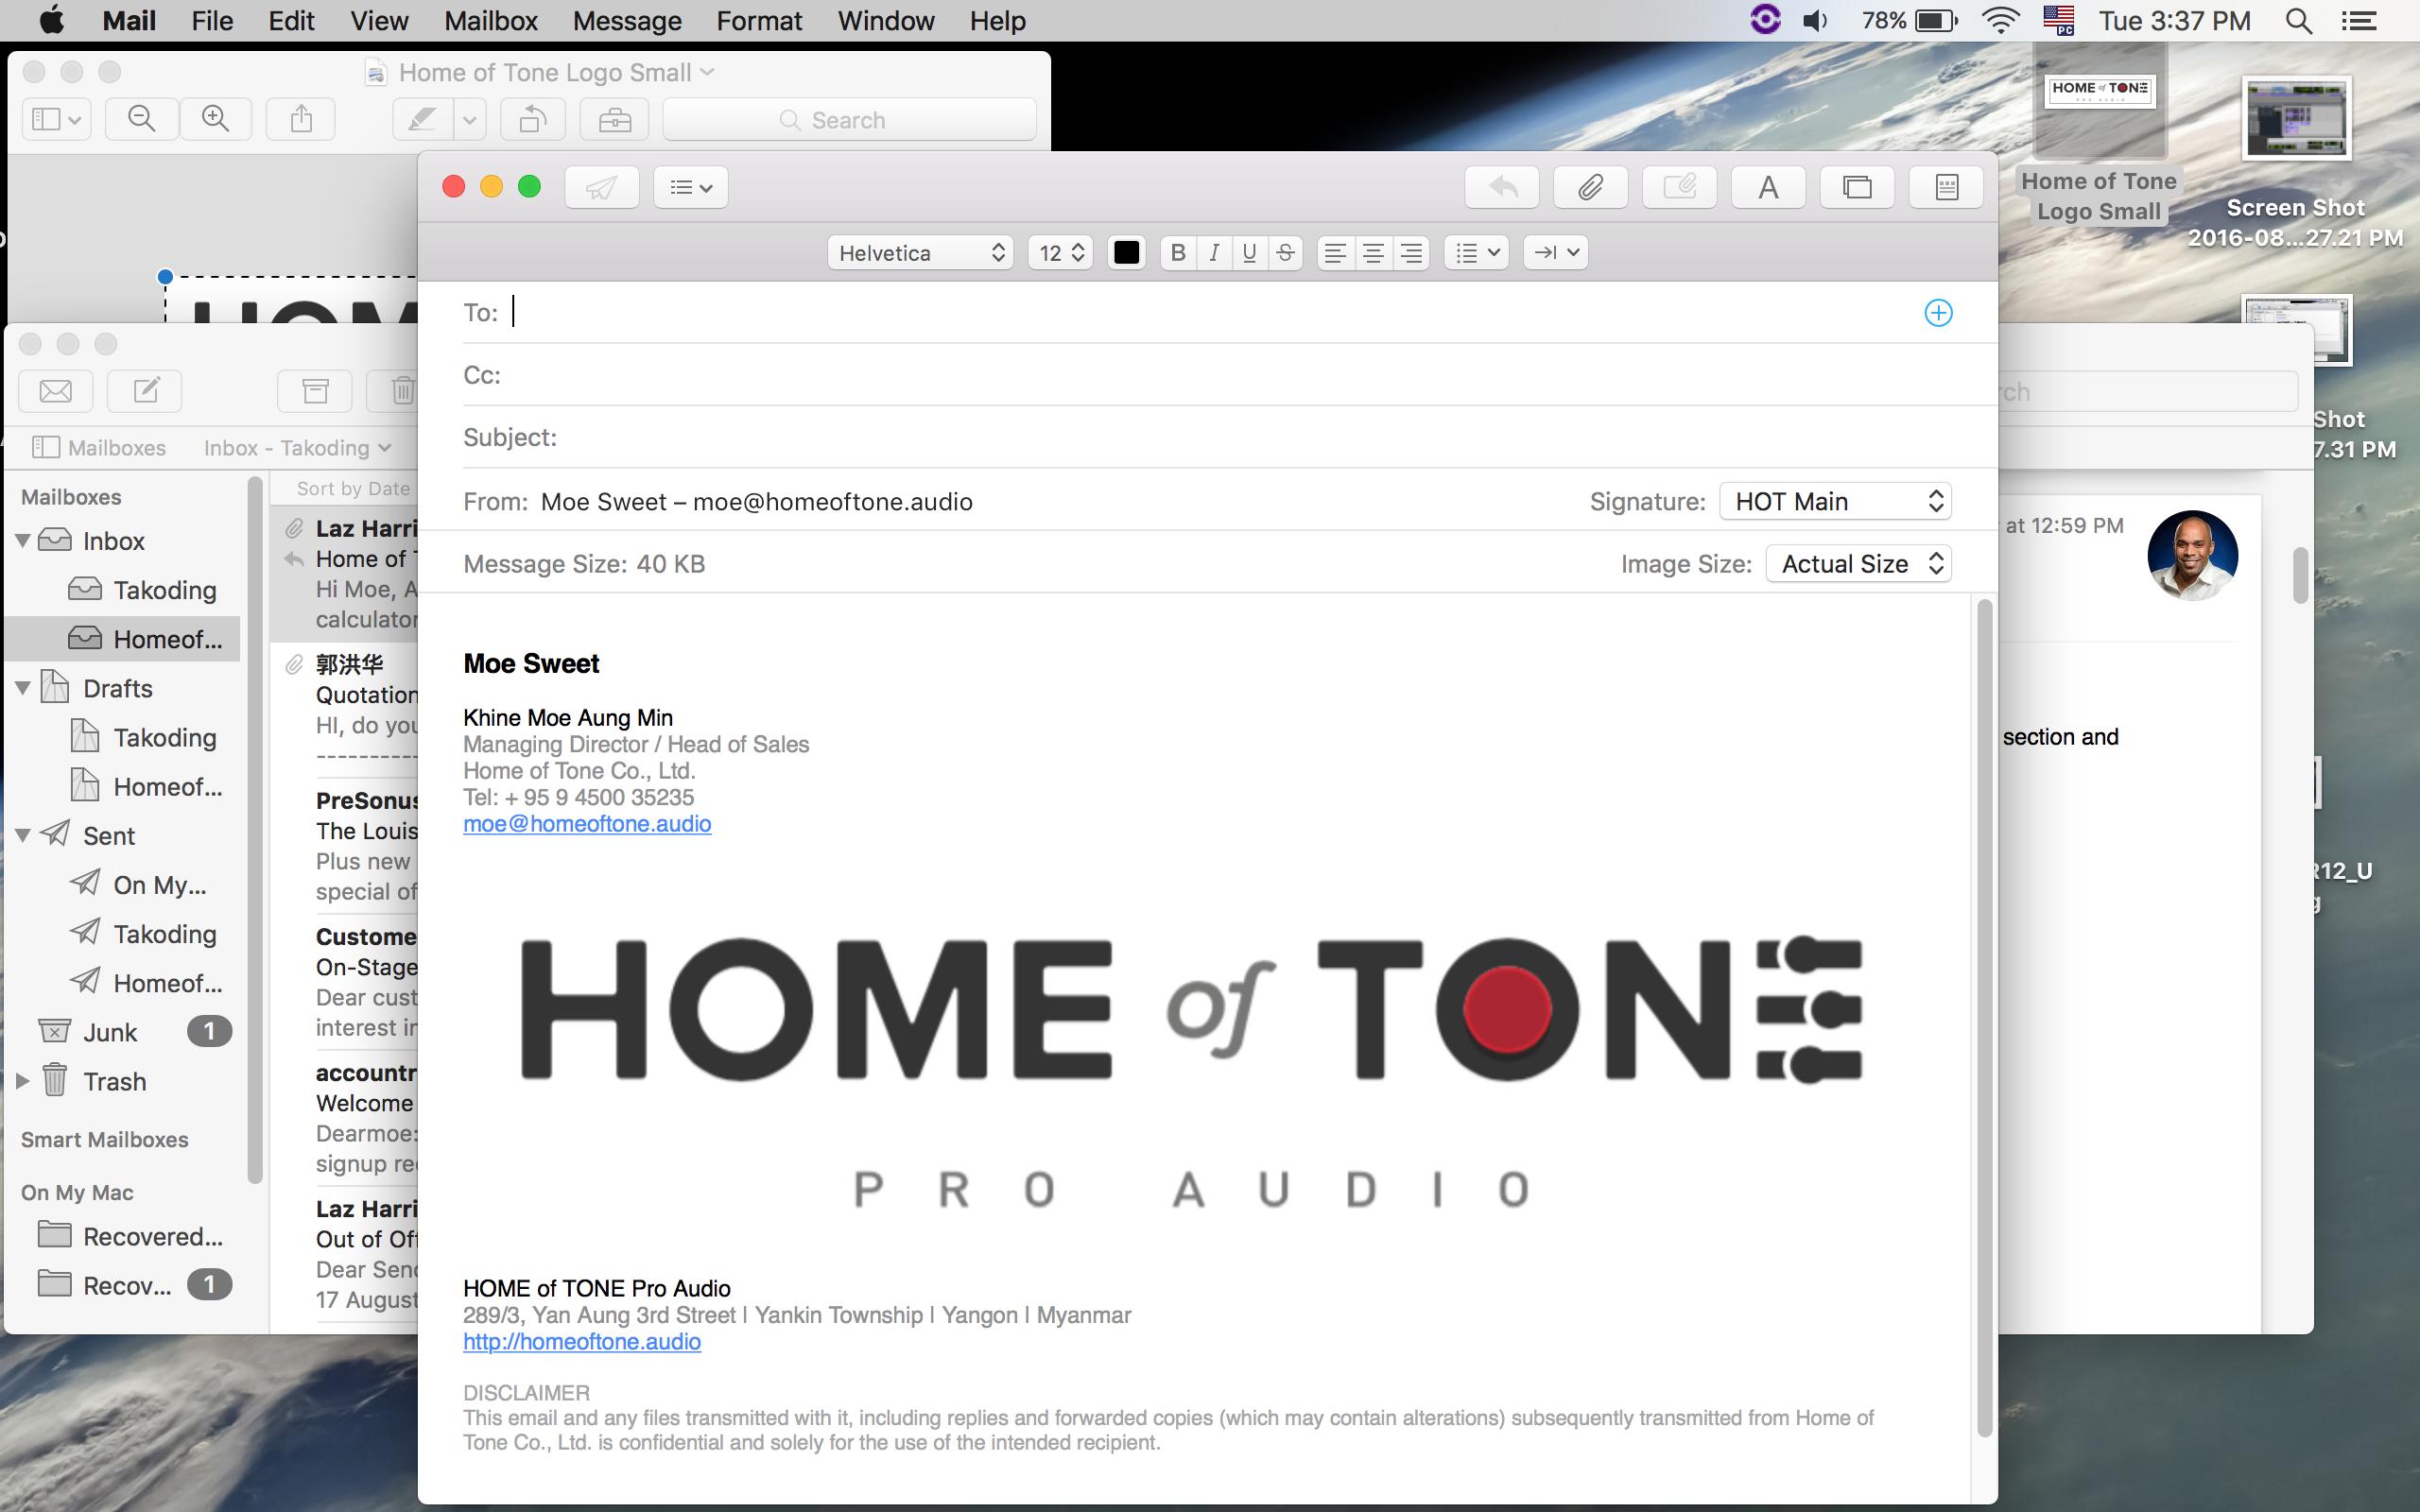Screen dimensions: 2420x1512
Task: Open the Helvetica font family dropdown
Action: pos(918,252)
